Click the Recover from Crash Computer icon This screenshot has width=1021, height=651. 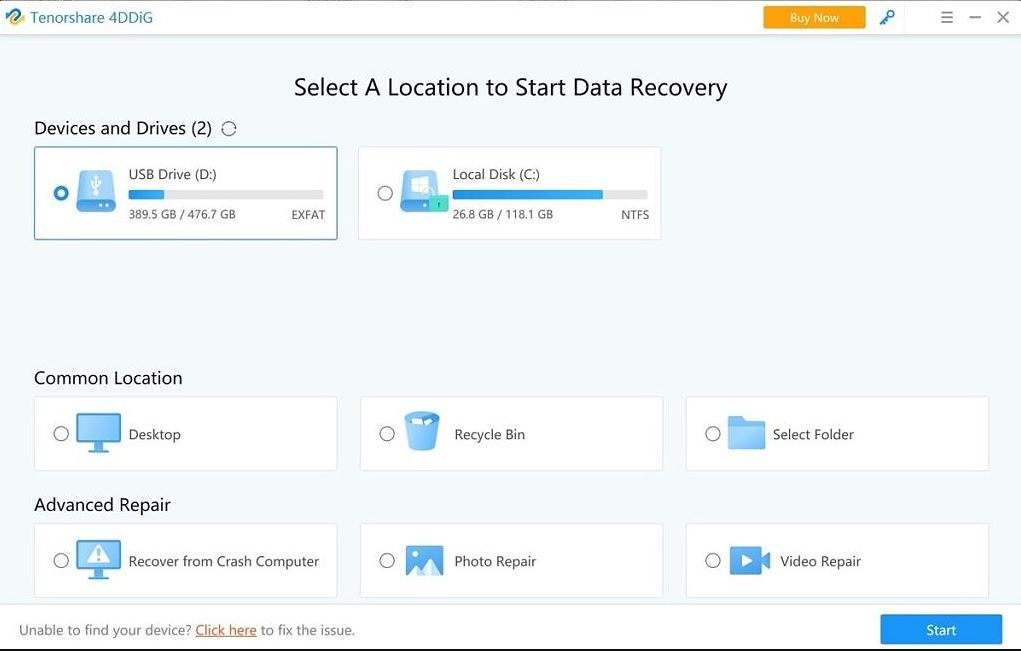coord(98,560)
